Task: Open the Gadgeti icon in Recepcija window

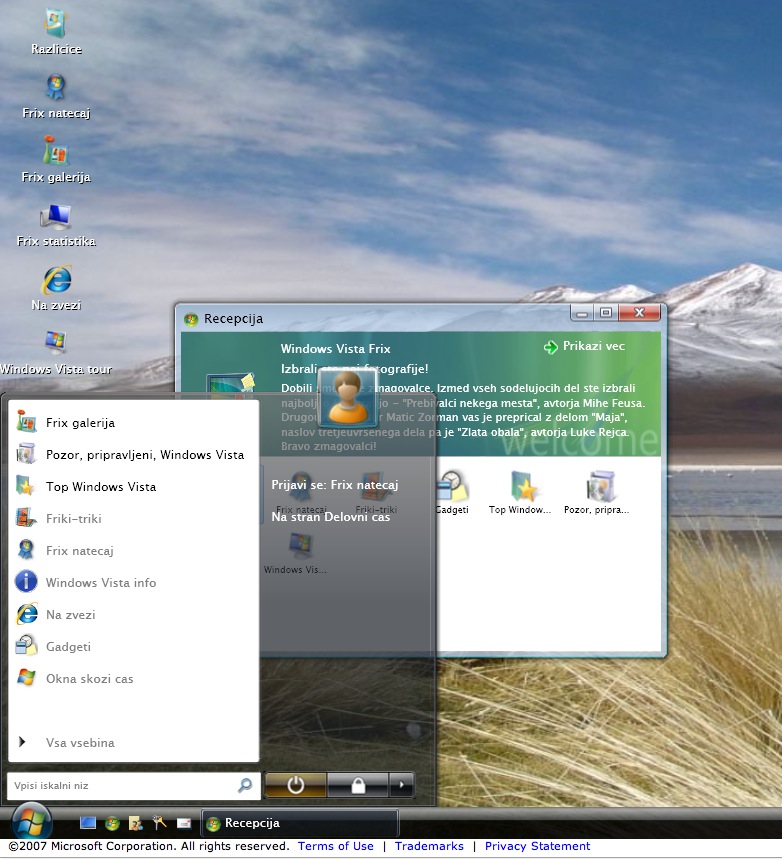Action: coord(452,493)
